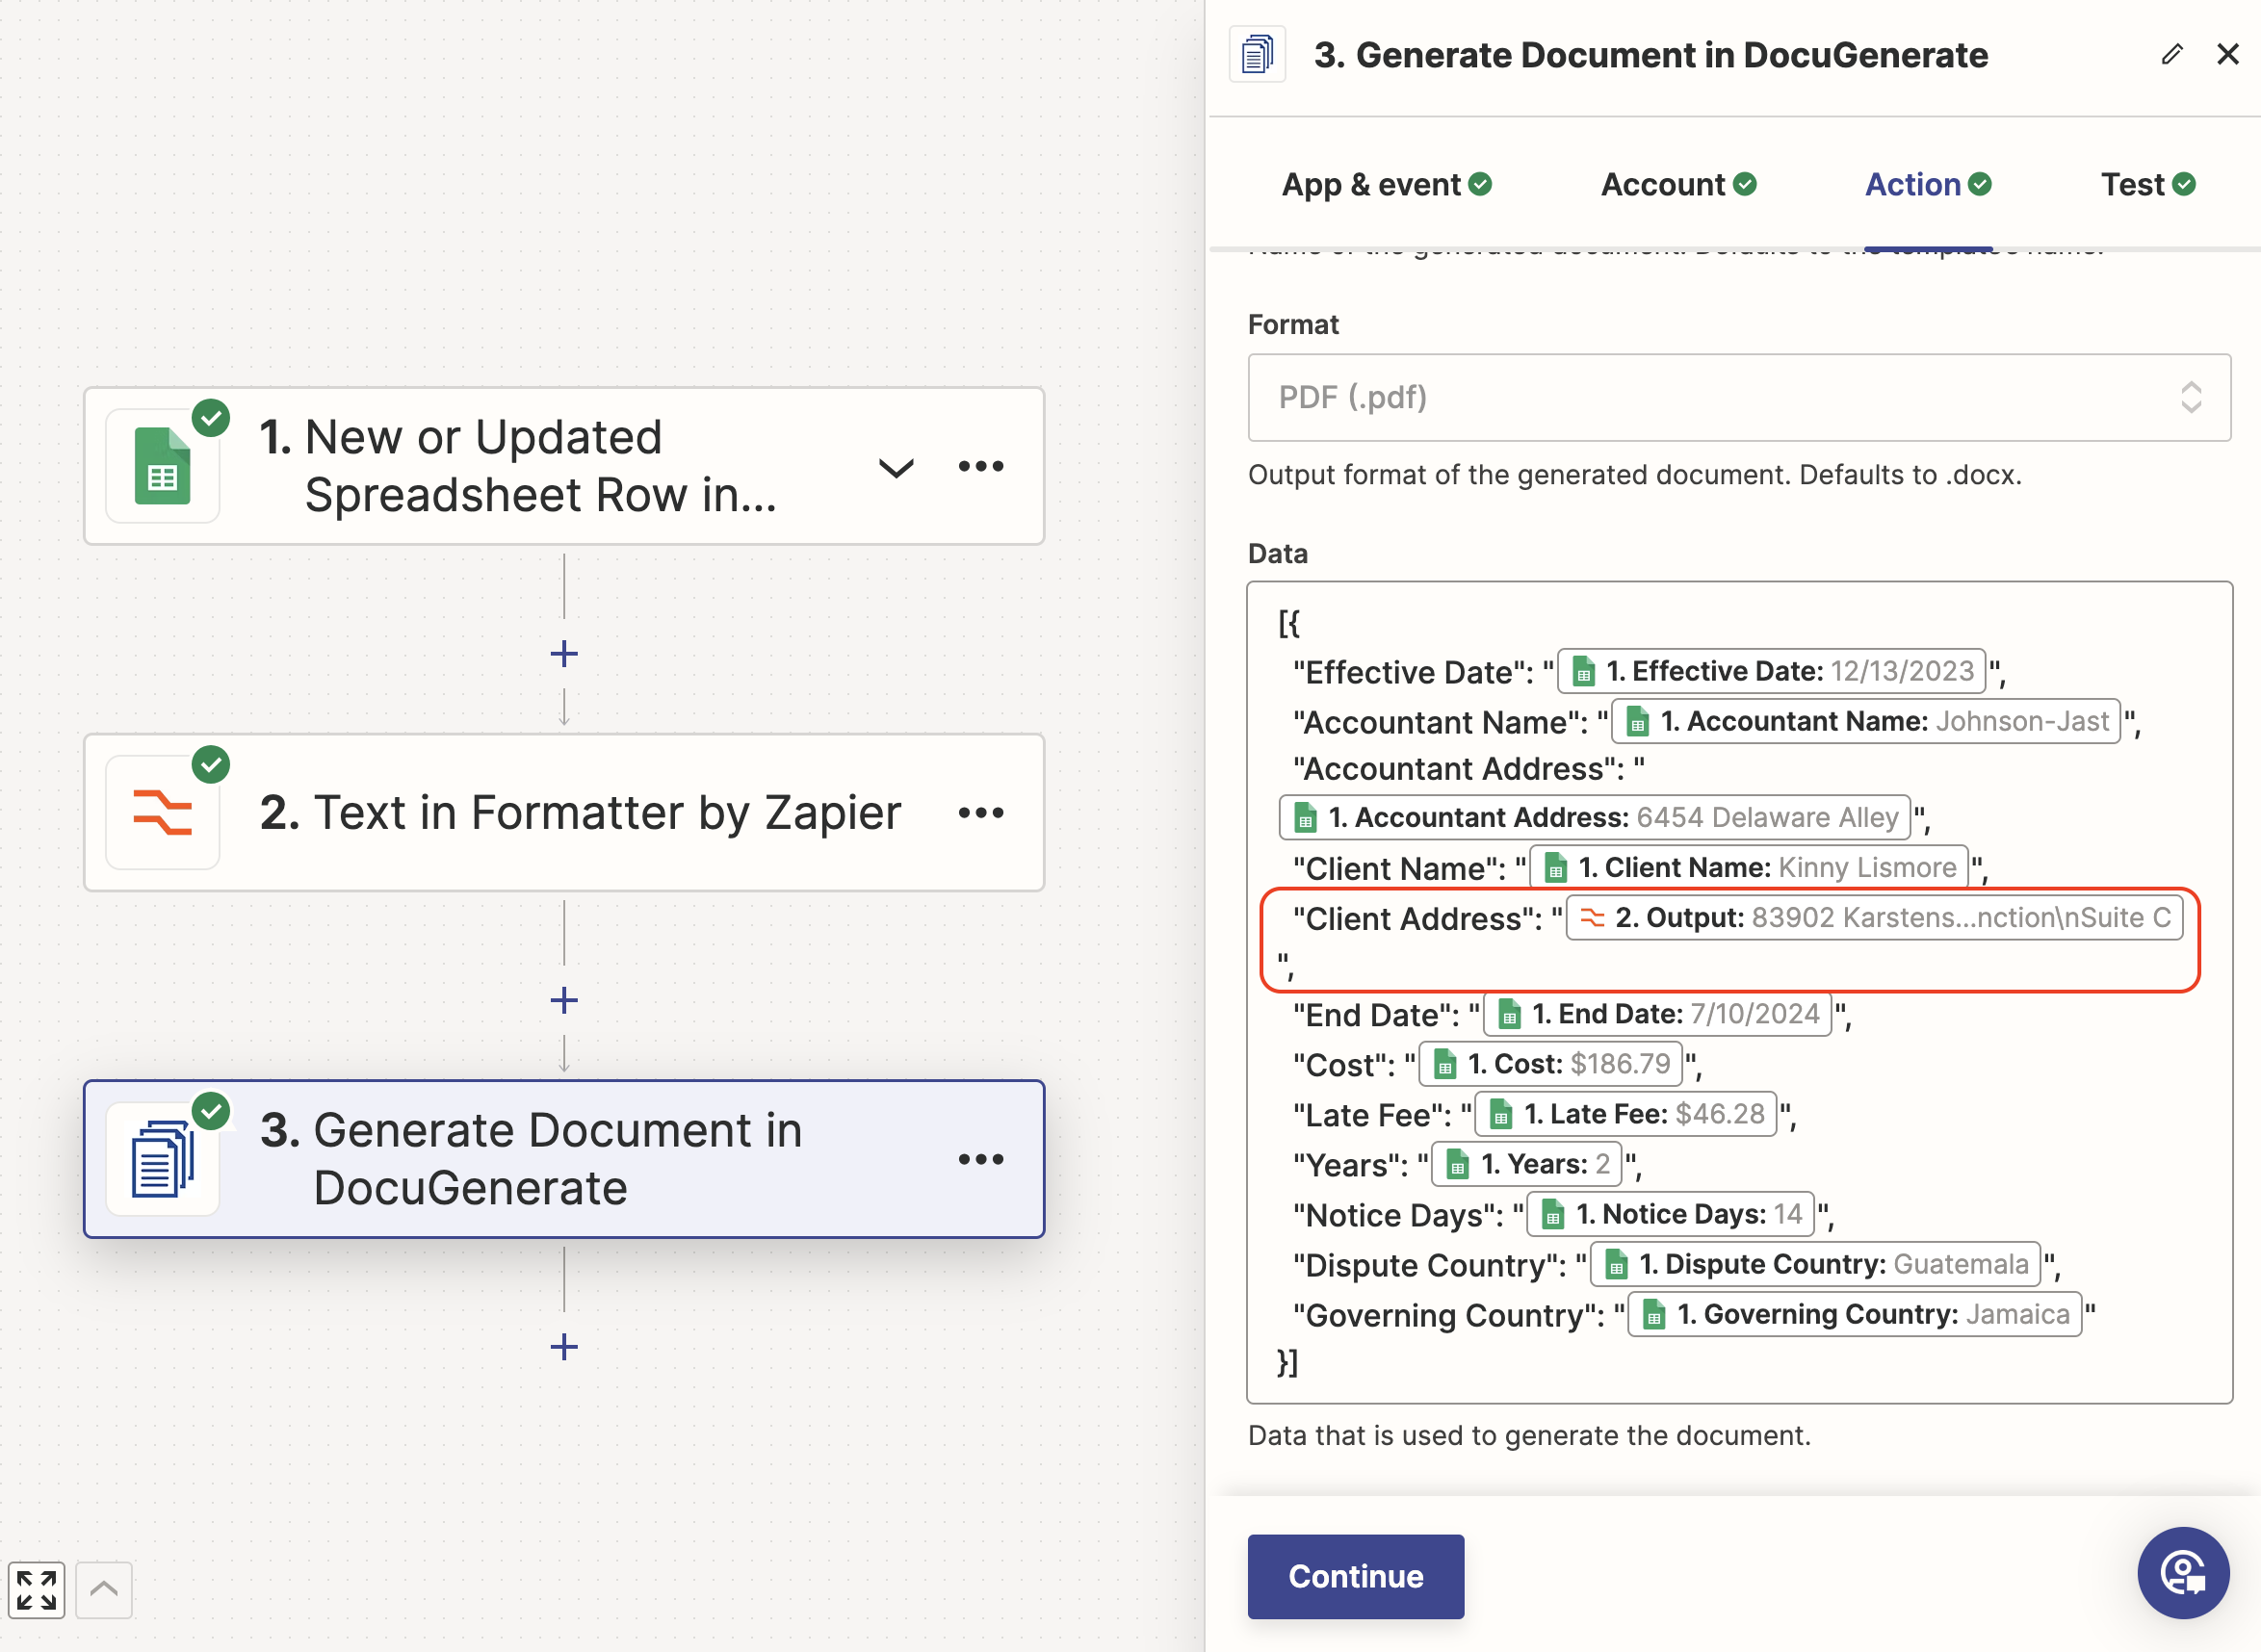Click the green check badge on step 2
The width and height of the screenshot is (2261, 1652).
211,764
